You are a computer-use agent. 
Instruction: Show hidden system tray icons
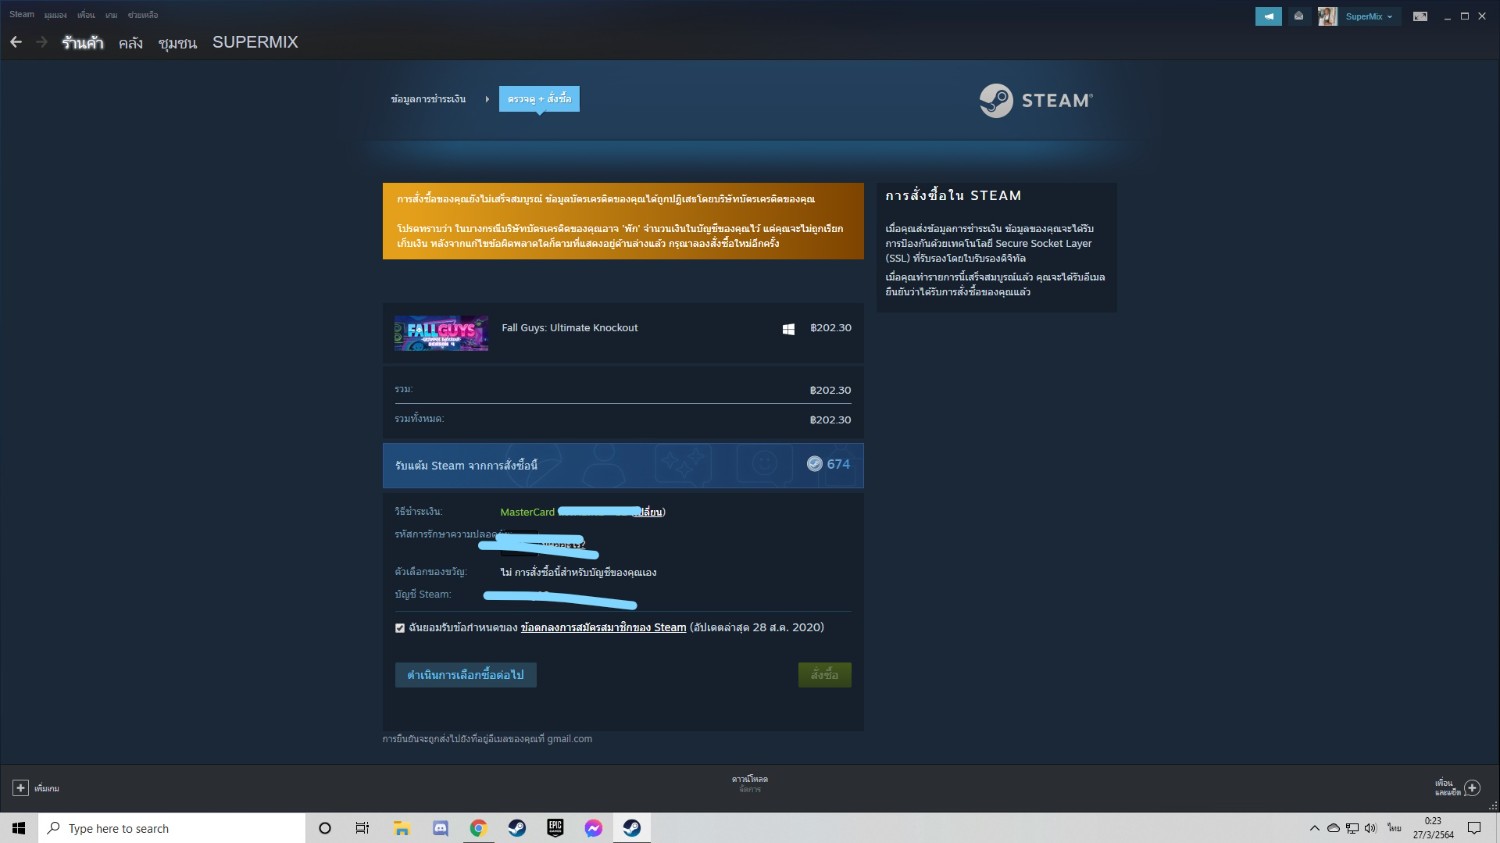1314,828
